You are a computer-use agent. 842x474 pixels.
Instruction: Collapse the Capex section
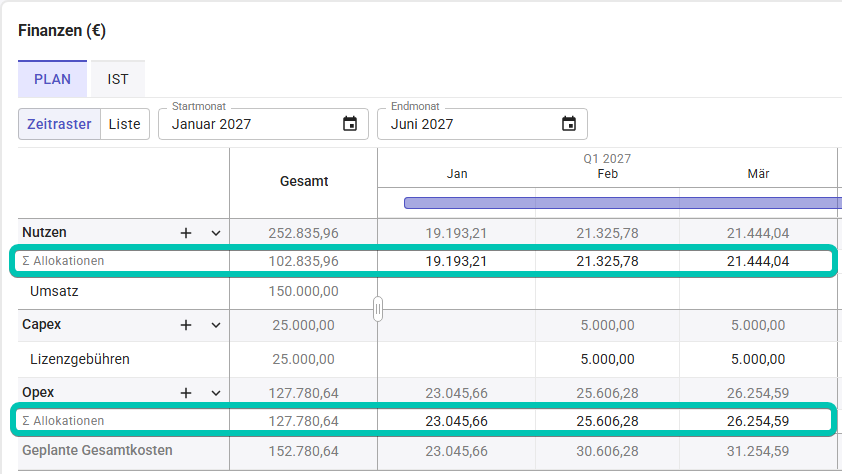point(215,325)
